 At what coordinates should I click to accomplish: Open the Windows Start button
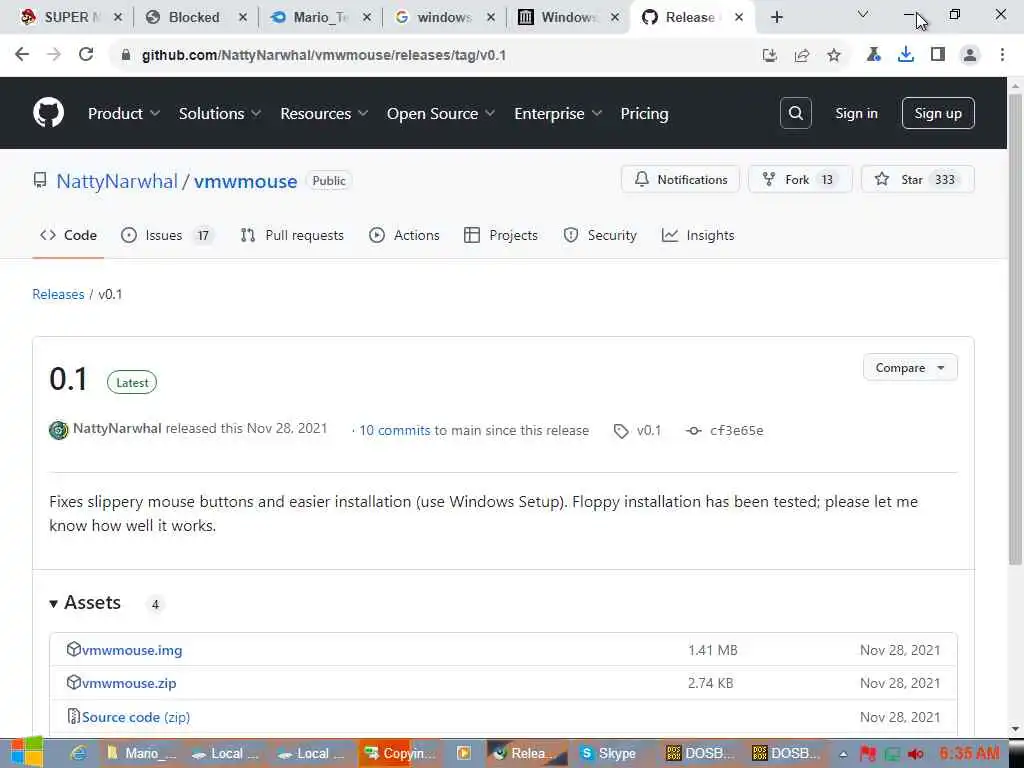(26, 753)
